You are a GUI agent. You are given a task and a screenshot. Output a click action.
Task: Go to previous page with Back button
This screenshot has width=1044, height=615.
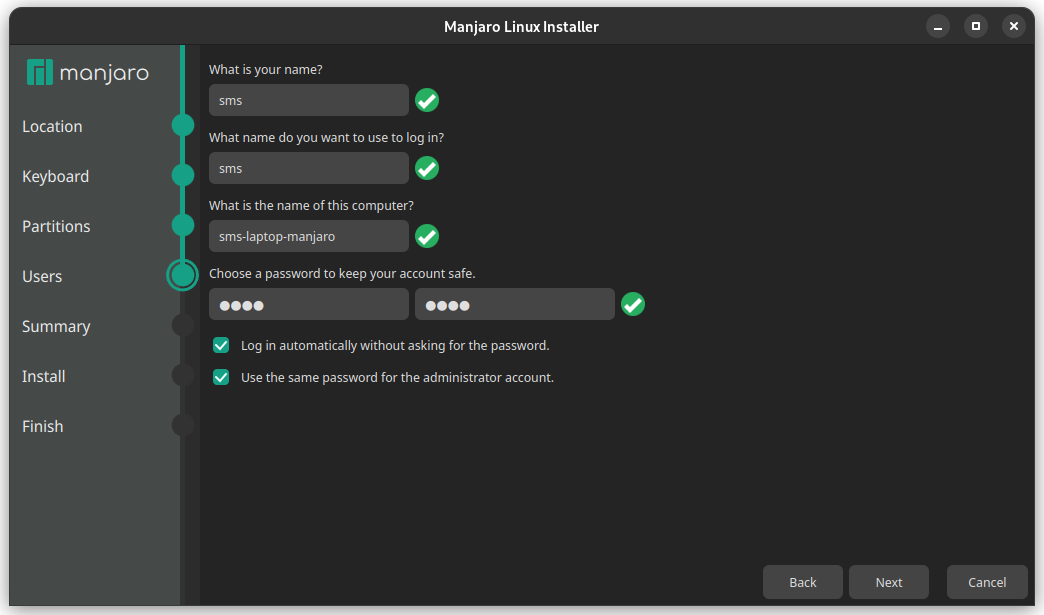coord(802,582)
